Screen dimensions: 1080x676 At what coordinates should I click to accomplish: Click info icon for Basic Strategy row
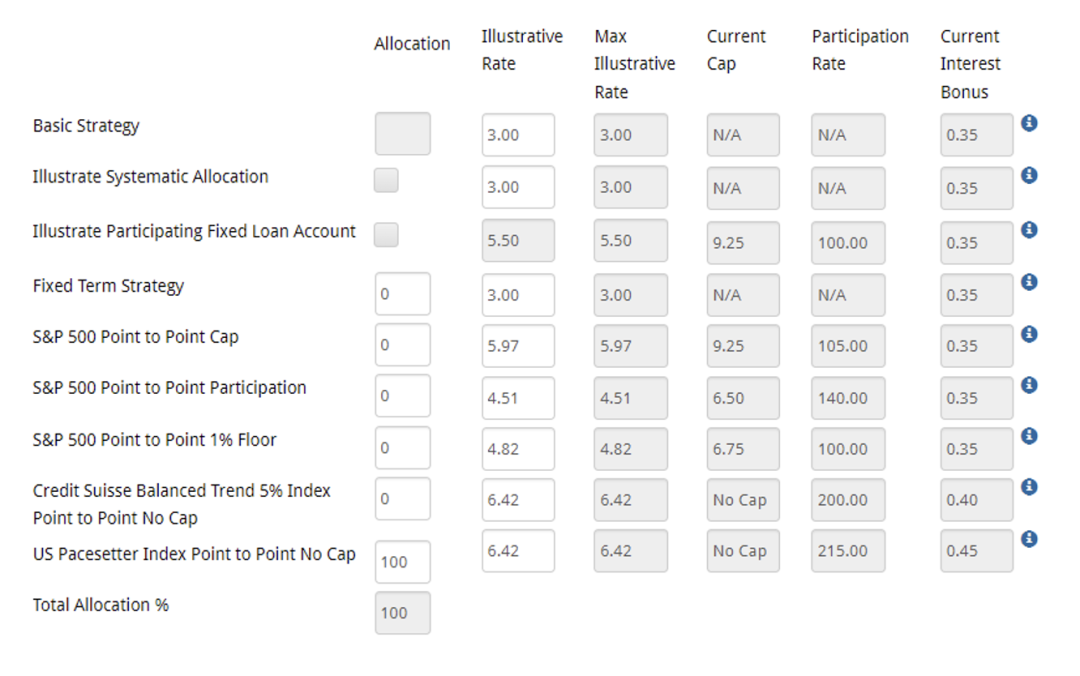(x=1029, y=123)
